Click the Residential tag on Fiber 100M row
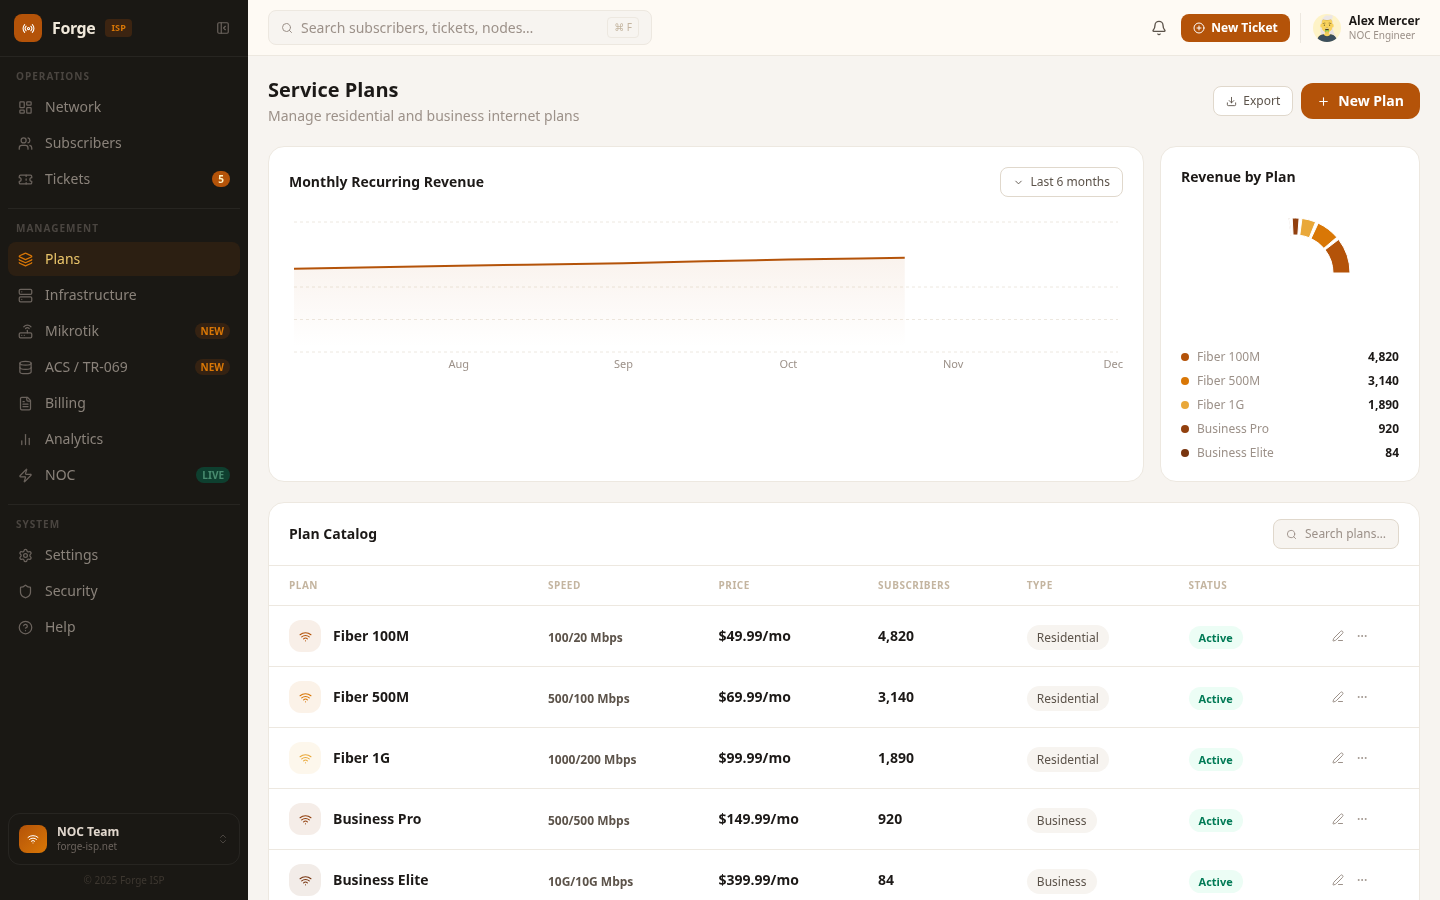Viewport: 1440px width, 900px height. tap(1068, 638)
